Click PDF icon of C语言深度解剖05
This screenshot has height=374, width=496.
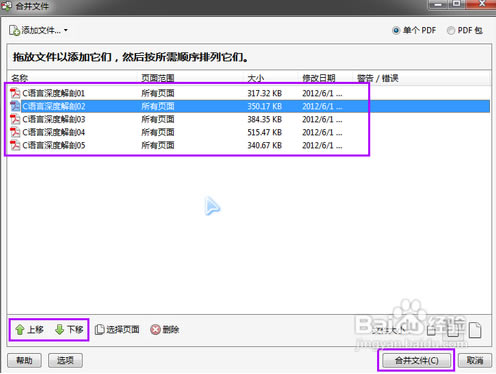click(15, 145)
